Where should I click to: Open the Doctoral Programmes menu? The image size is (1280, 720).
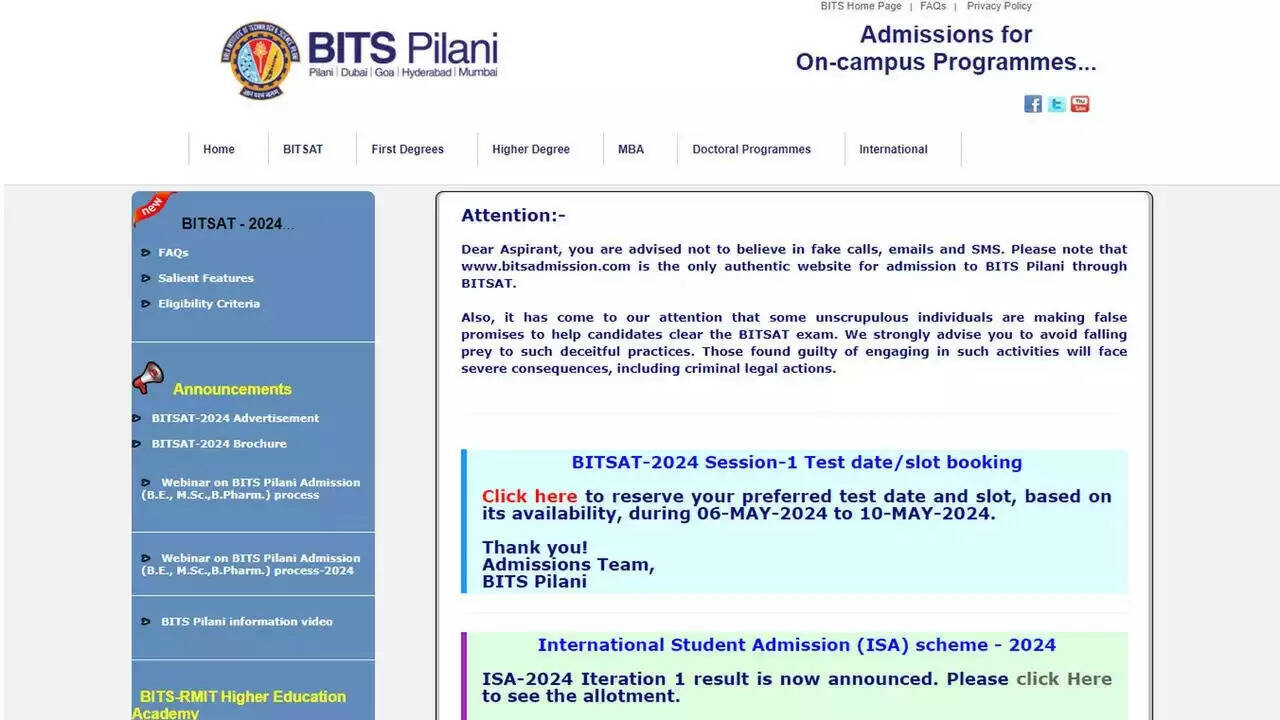[x=752, y=149]
